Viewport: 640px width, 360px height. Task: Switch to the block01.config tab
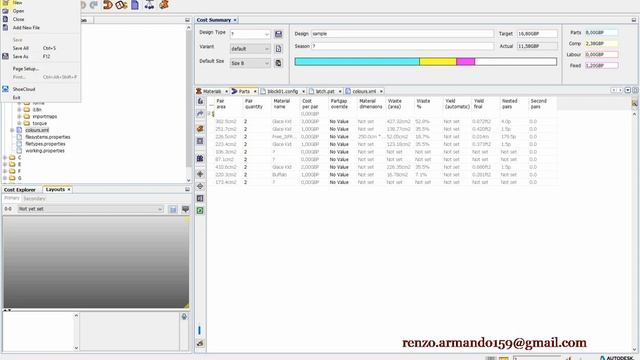click(x=282, y=91)
